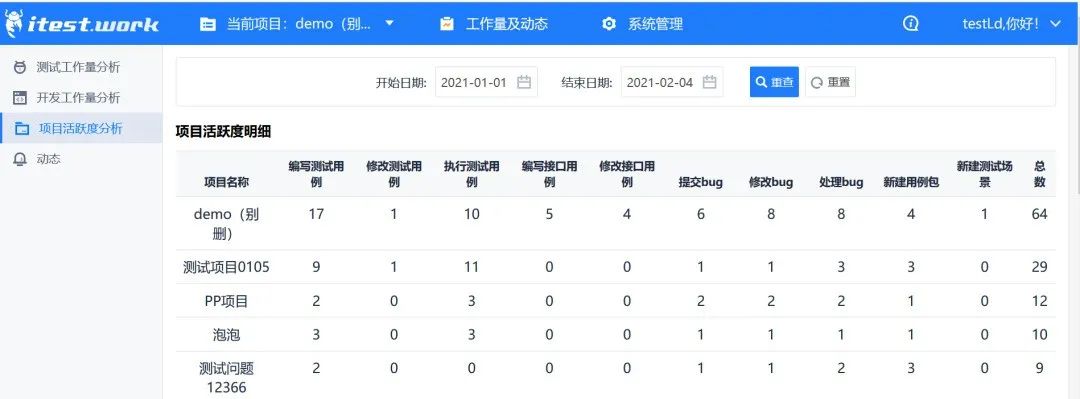Click the 项目活跃度分析 folder icon
The image size is (1080, 399).
pyautogui.click(x=21, y=128)
